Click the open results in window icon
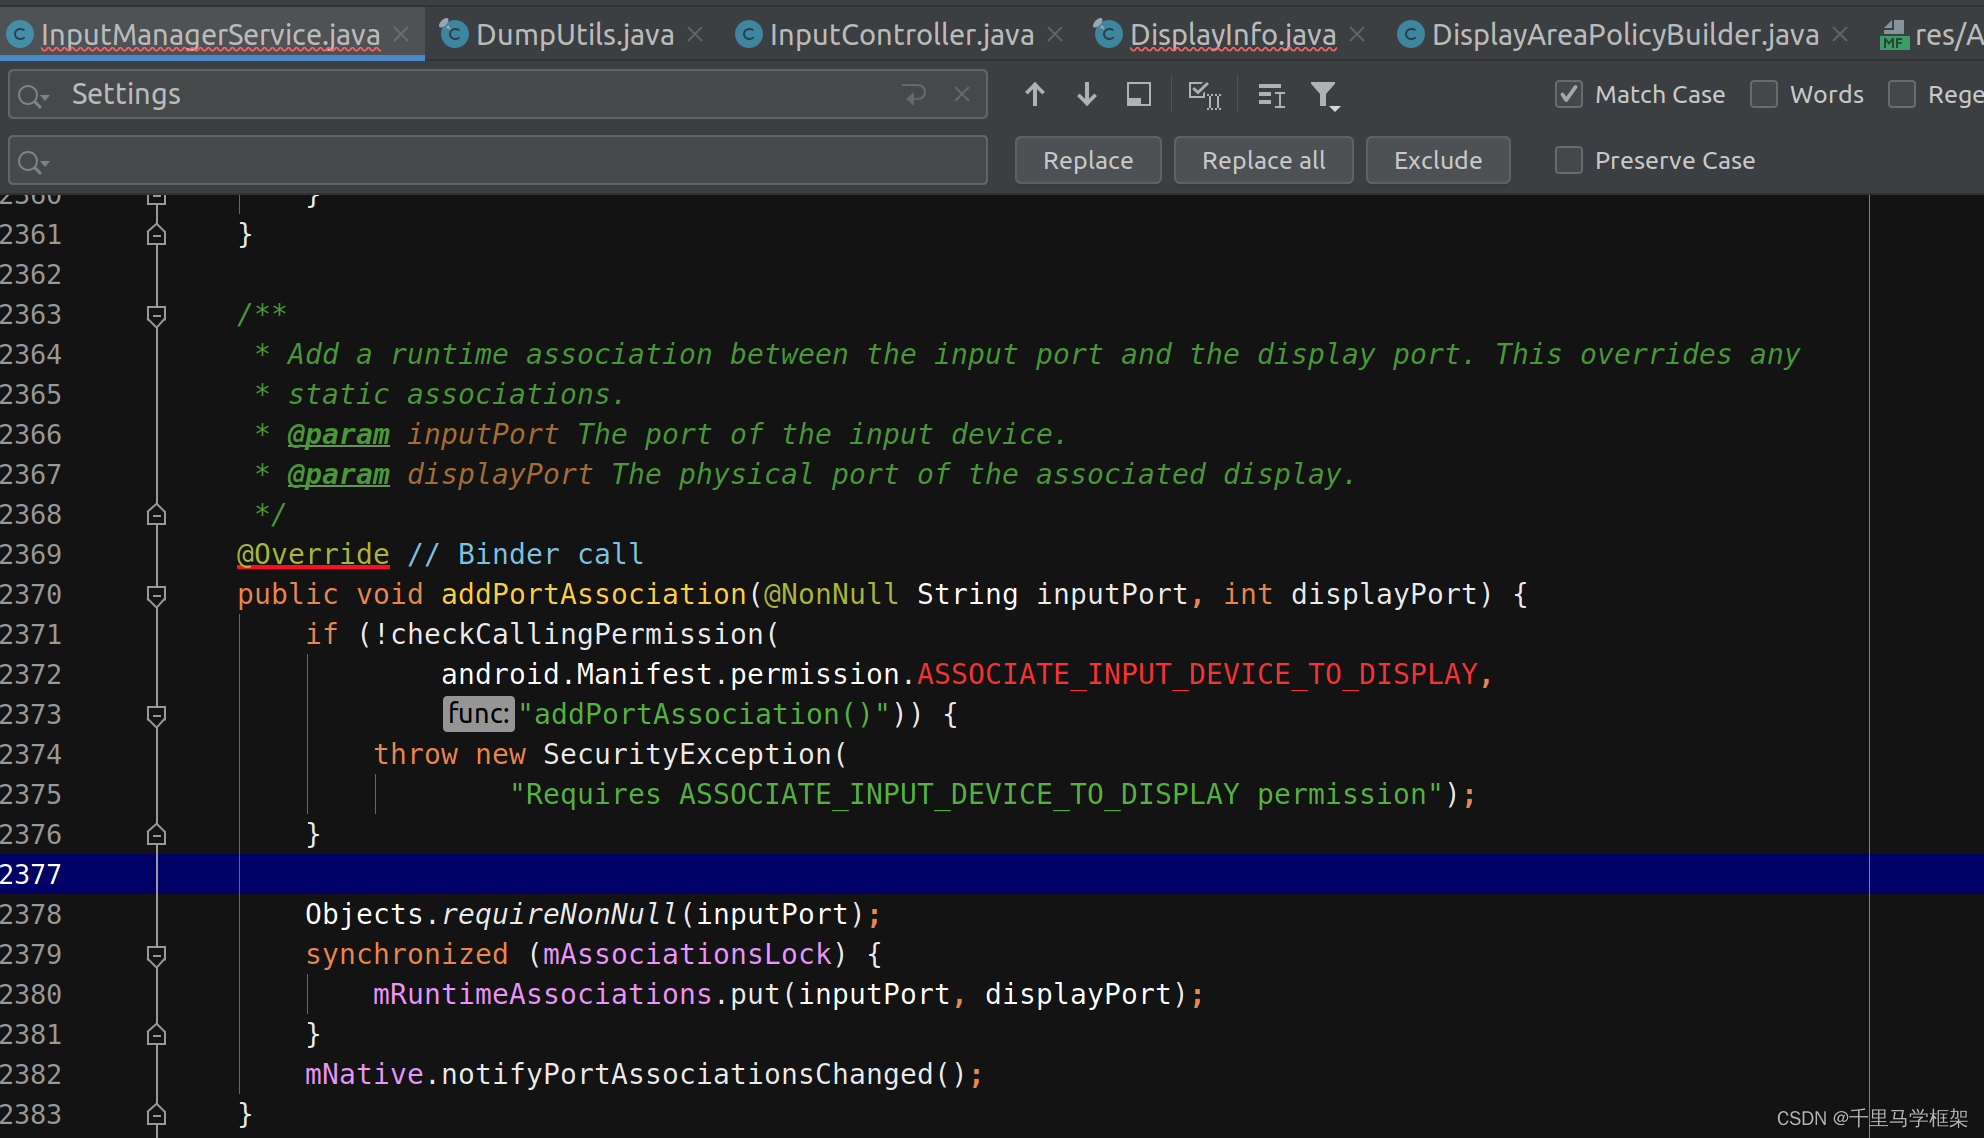This screenshot has height=1138, width=1984. coord(1138,95)
